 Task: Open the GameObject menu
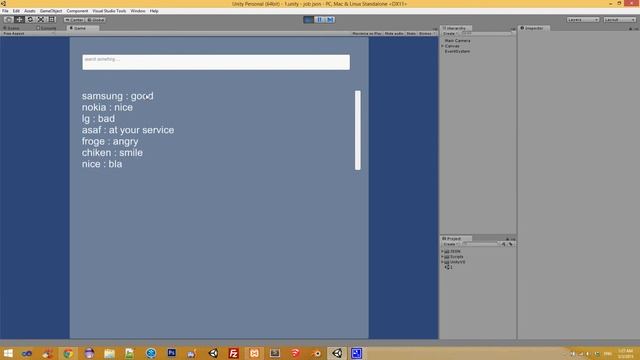(51, 11)
